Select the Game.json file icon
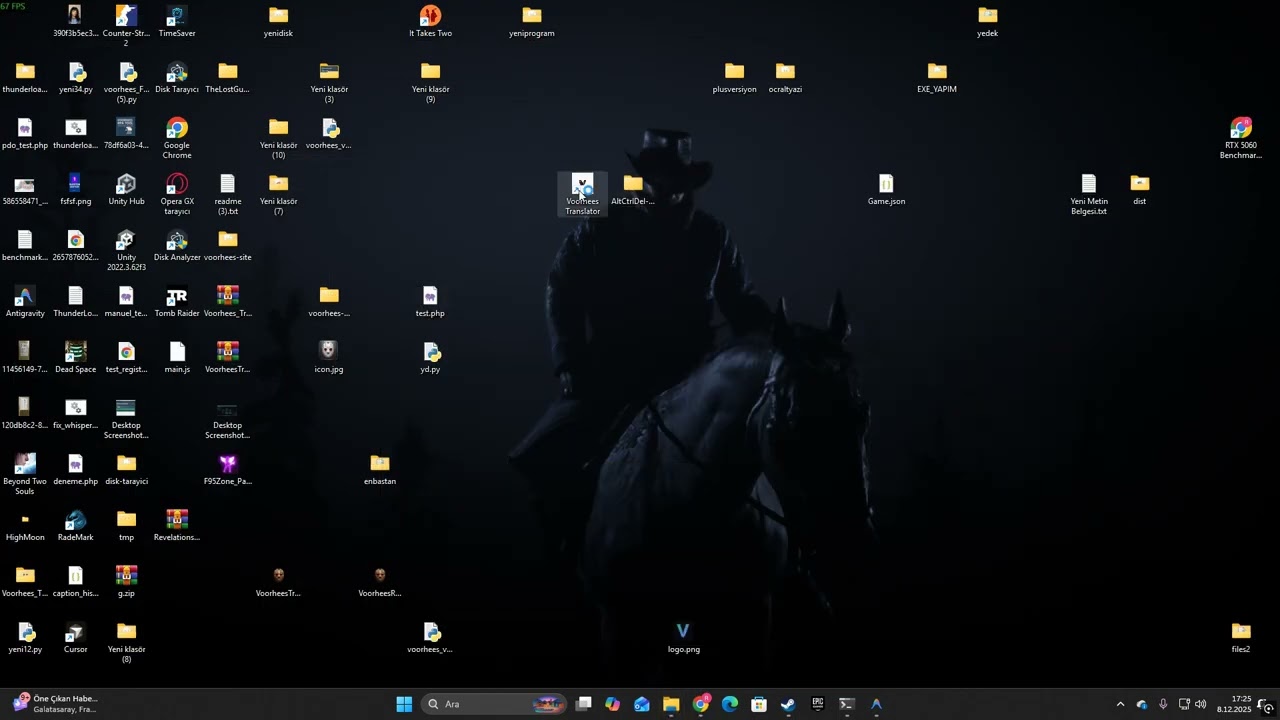This screenshot has height=720, width=1280. click(x=886, y=190)
